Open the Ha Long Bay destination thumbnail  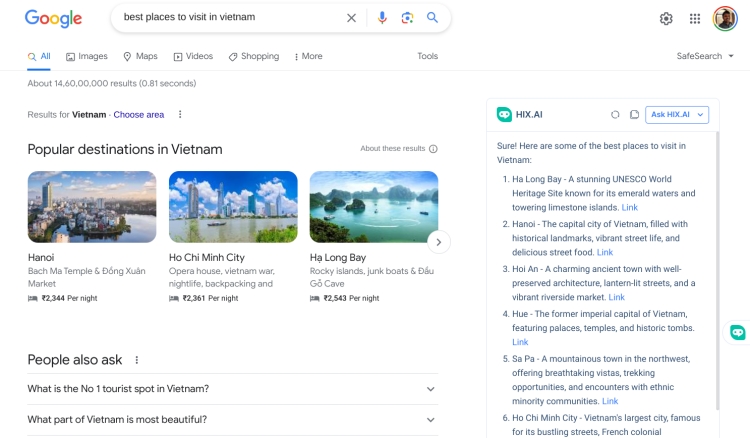373,207
